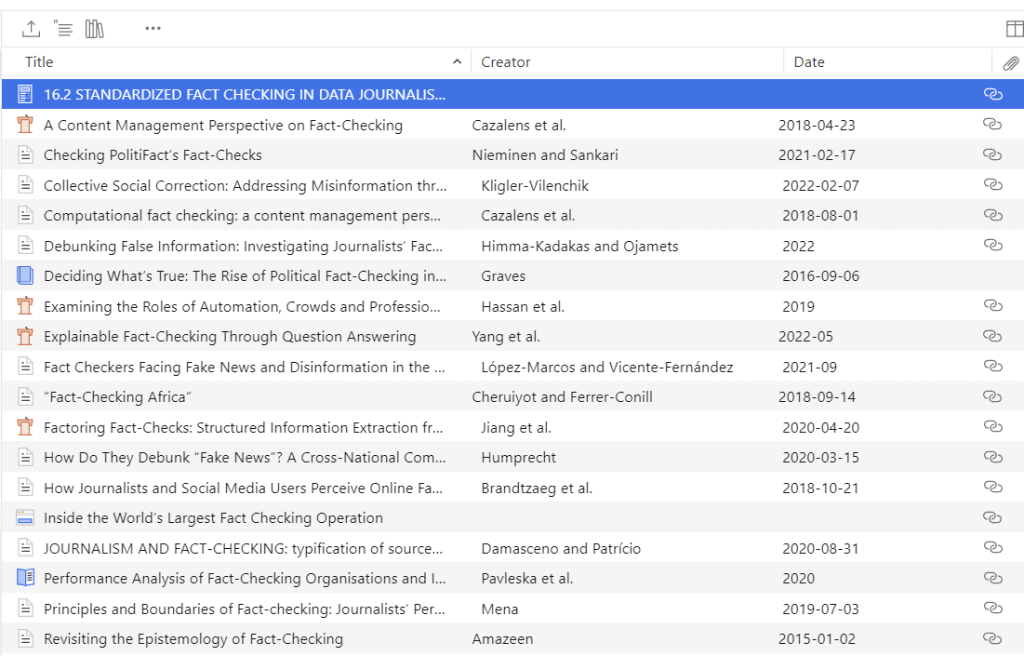Sort by the Date column header
Viewport: 1024px width, 656px height.
click(809, 62)
